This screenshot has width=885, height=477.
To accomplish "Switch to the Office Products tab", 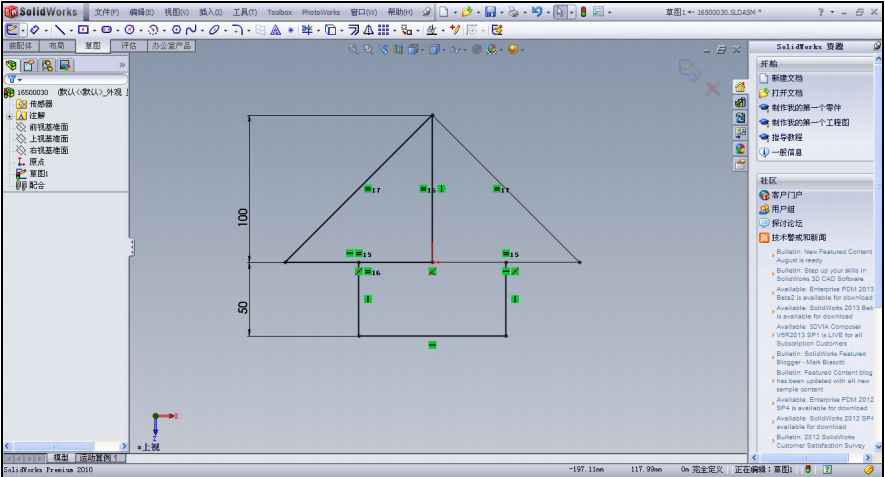I will tap(171, 46).
